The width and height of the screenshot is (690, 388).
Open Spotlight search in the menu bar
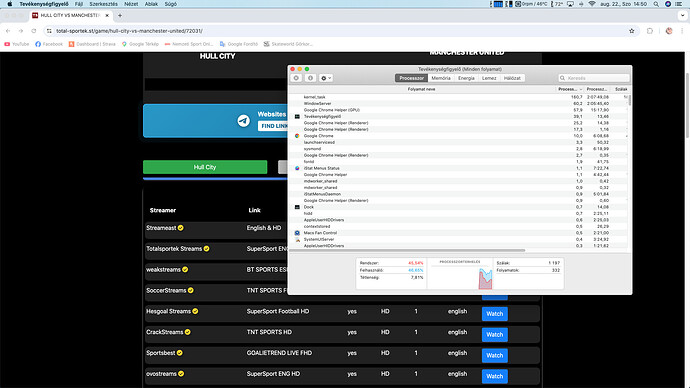(656, 4)
